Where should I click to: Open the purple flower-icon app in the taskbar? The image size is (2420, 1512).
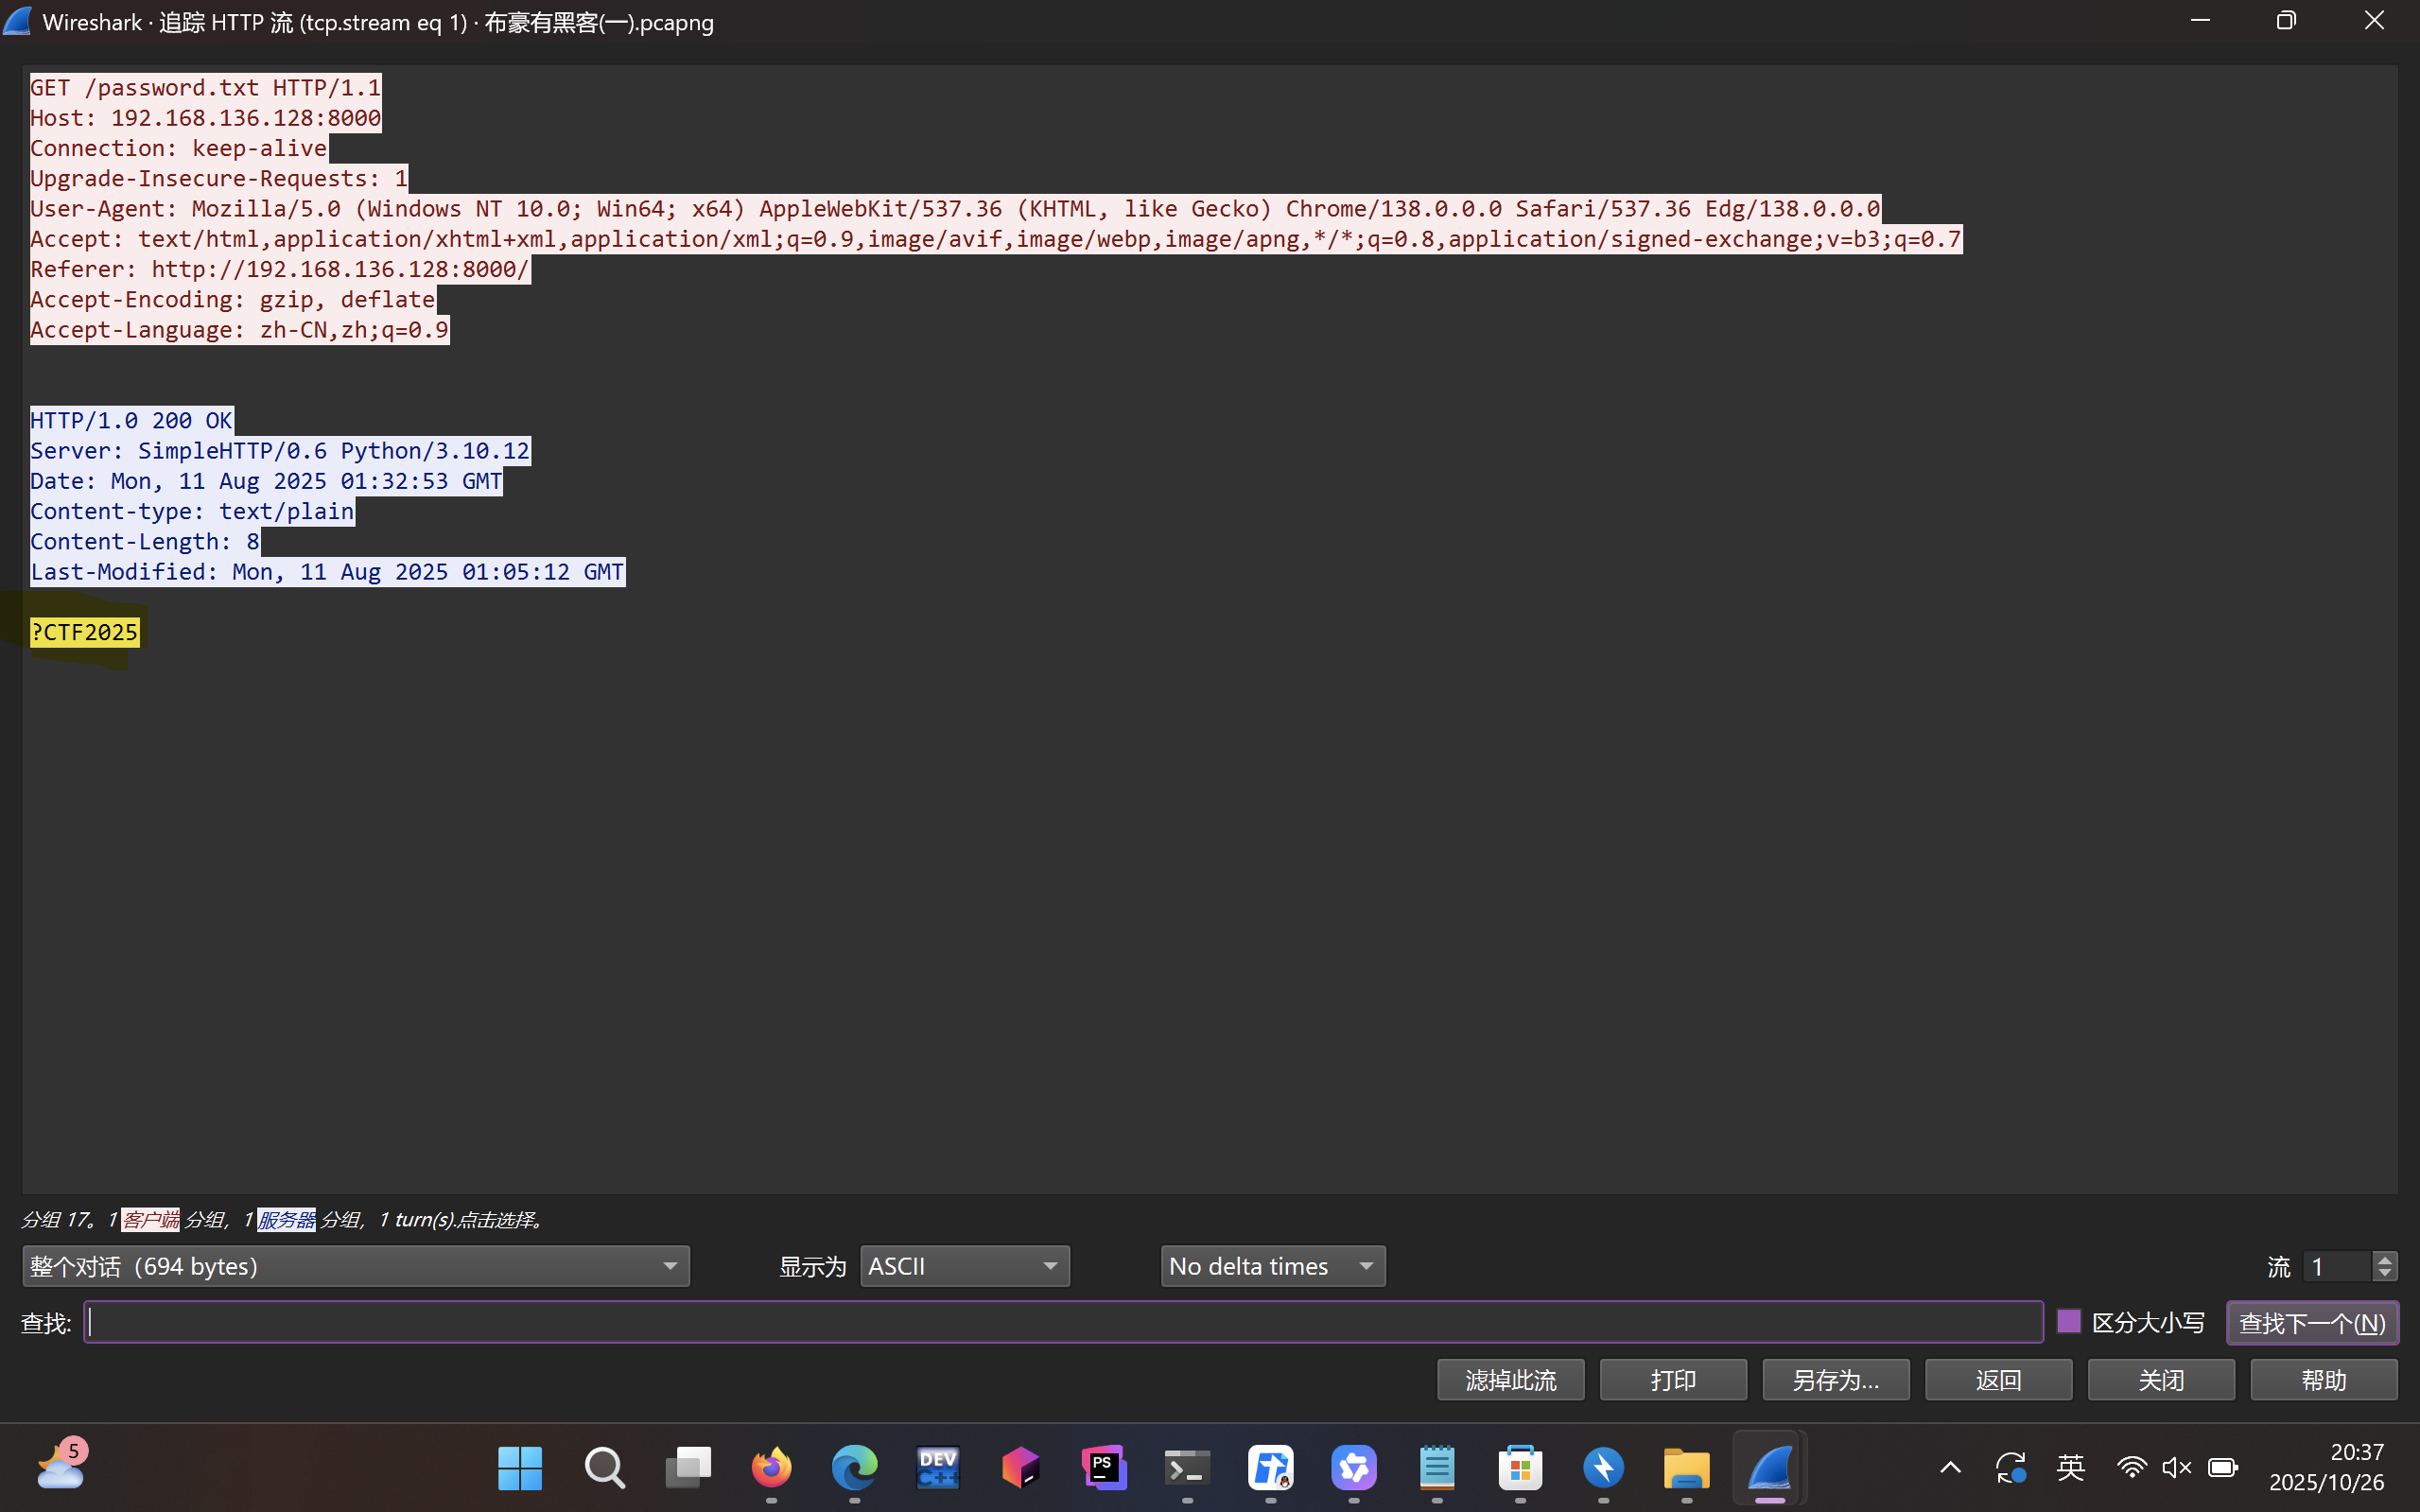[x=1354, y=1468]
